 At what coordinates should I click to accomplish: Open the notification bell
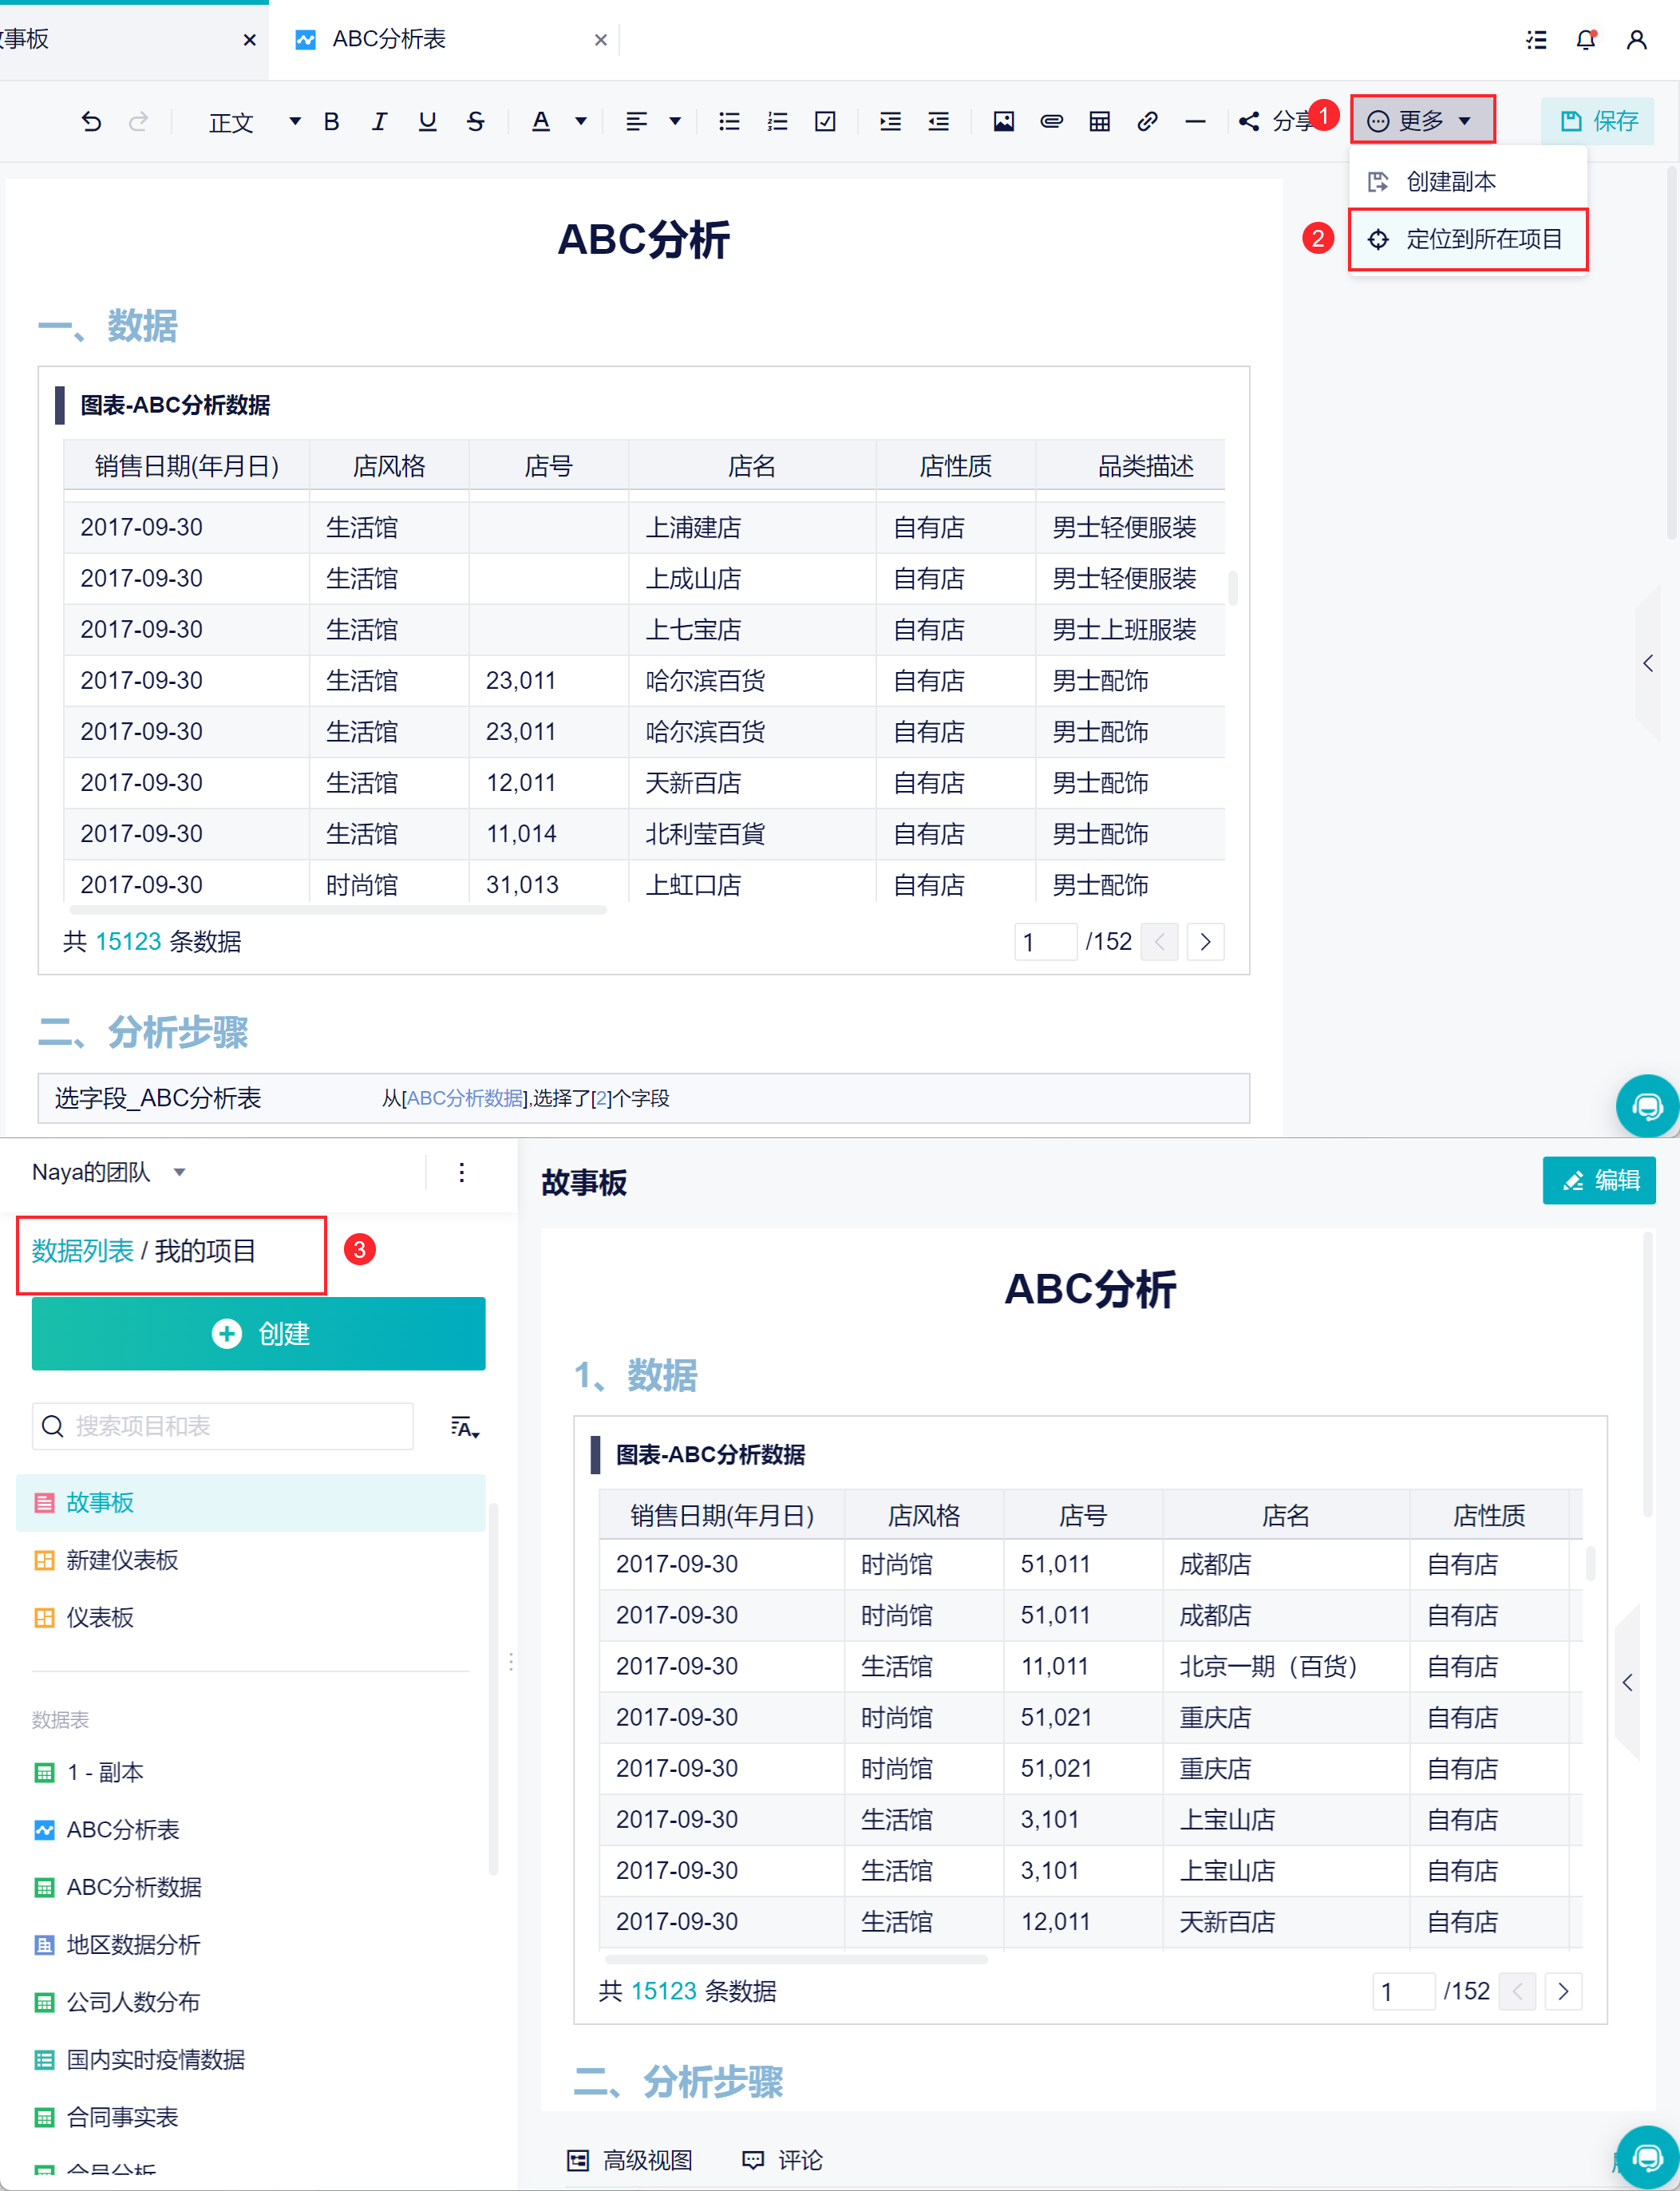tap(1586, 40)
